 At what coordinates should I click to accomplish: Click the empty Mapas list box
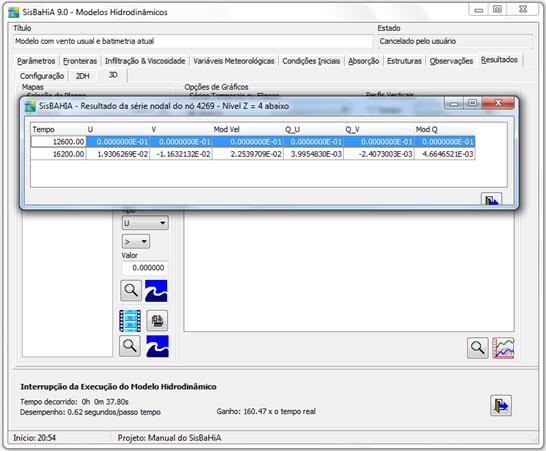coord(67,283)
